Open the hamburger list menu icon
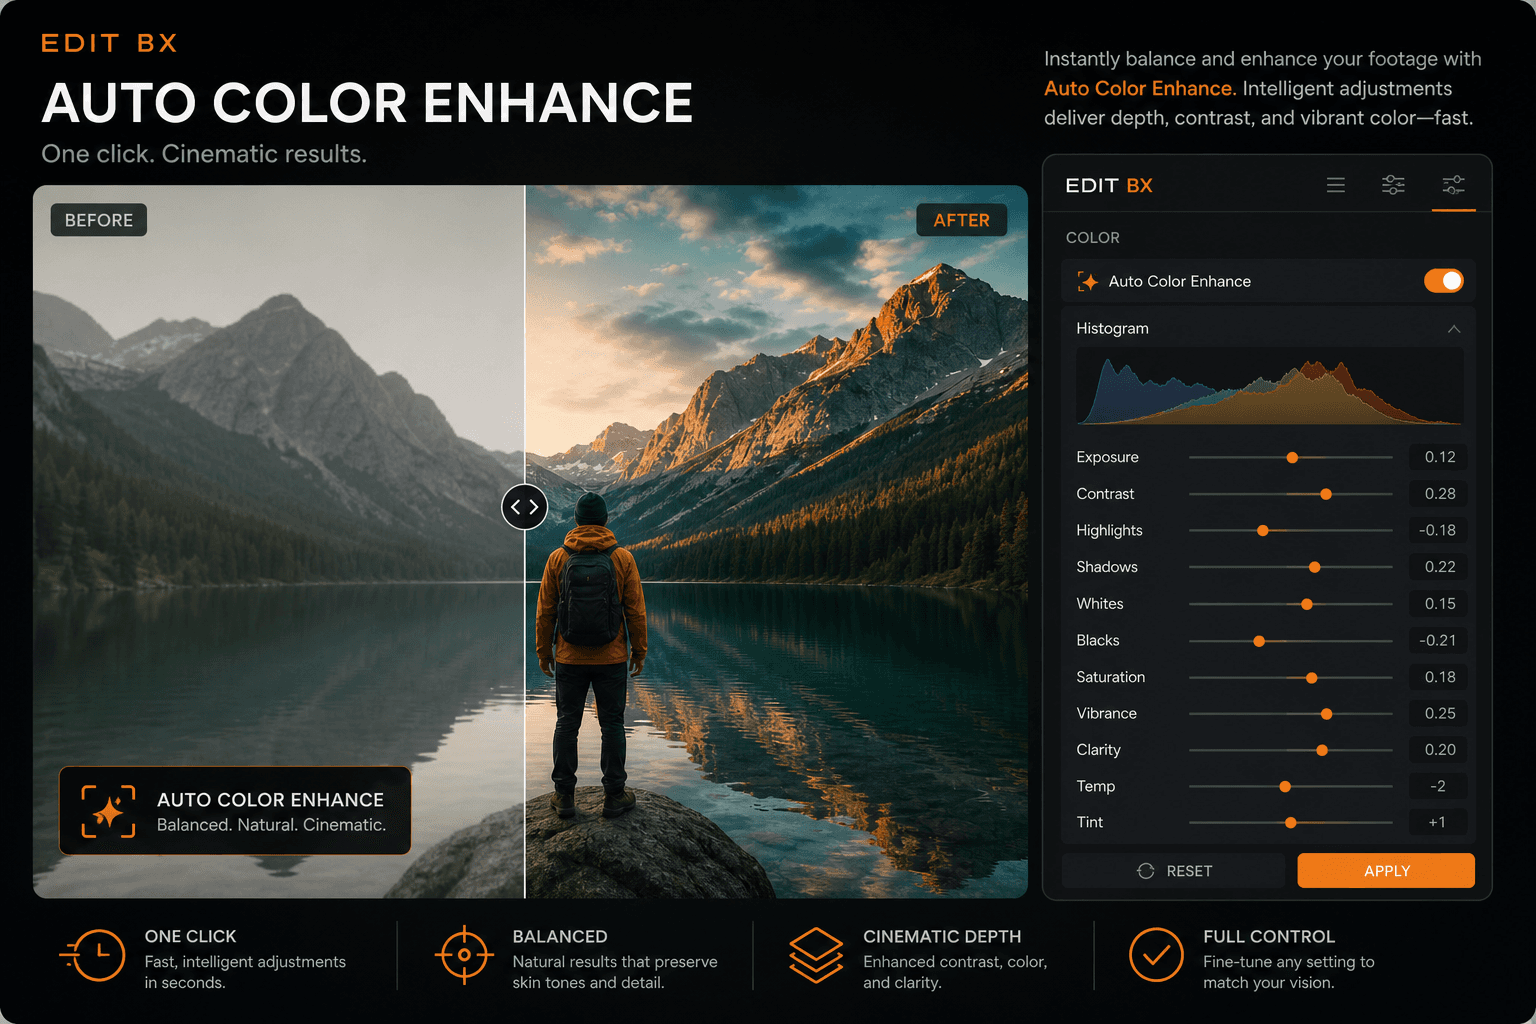The width and height of the screenshot is (1536, 1024). pos(1336,185)
